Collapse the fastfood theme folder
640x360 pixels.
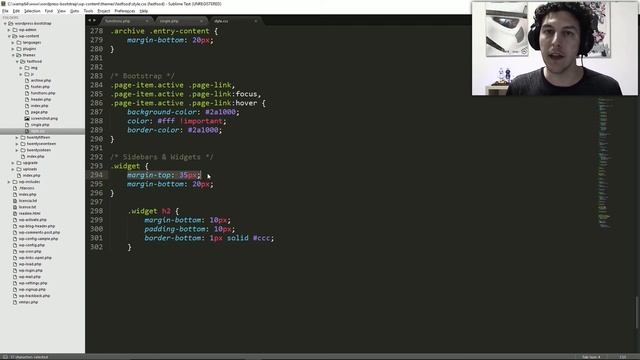[x=17, y=61]
